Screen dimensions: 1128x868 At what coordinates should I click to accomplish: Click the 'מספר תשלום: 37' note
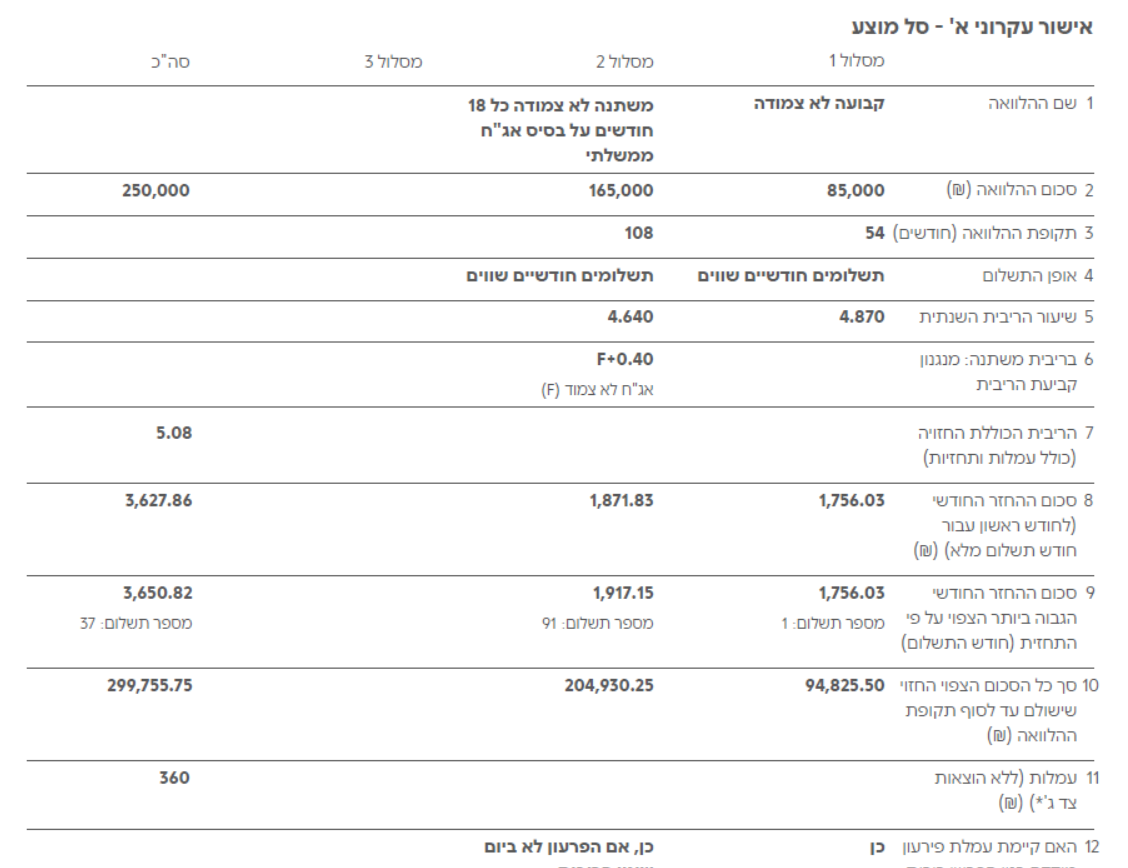pyautogui.click(x=136, y=623)
